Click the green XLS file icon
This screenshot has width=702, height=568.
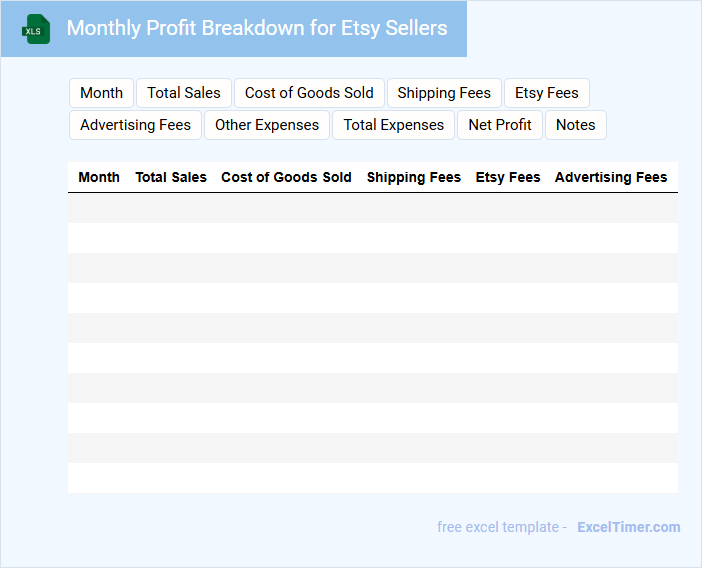point(36,30)
